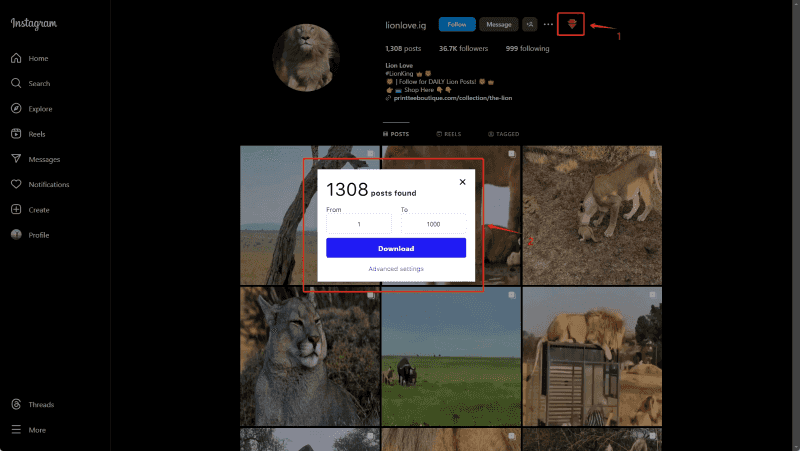Expand the More menu in sidebar
This screenshot has height=451, width=800.
[16, 430]
